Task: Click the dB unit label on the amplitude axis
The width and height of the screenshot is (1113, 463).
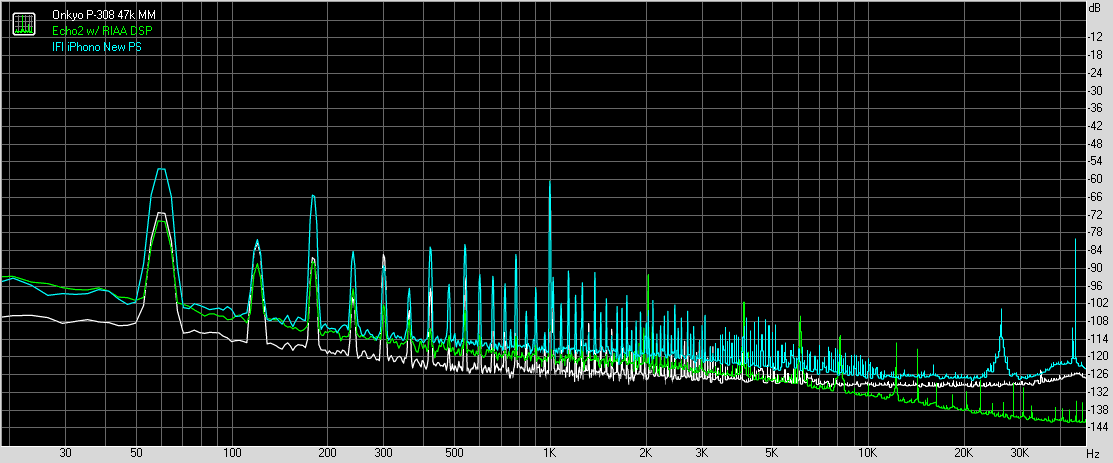Action: [1098, 8]
